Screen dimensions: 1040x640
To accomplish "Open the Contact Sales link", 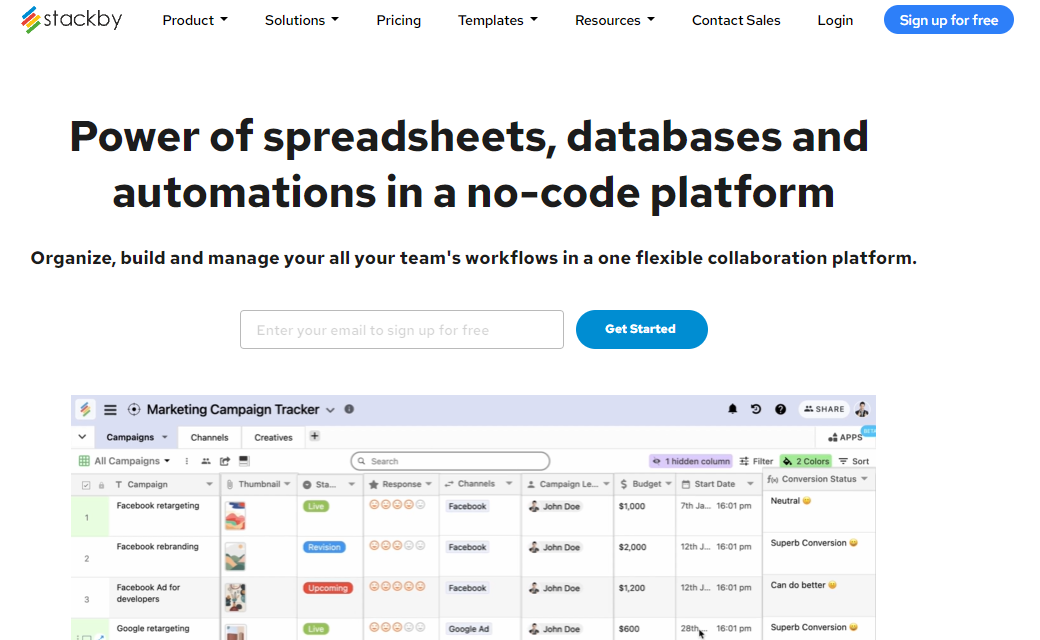I will point(736,21).
